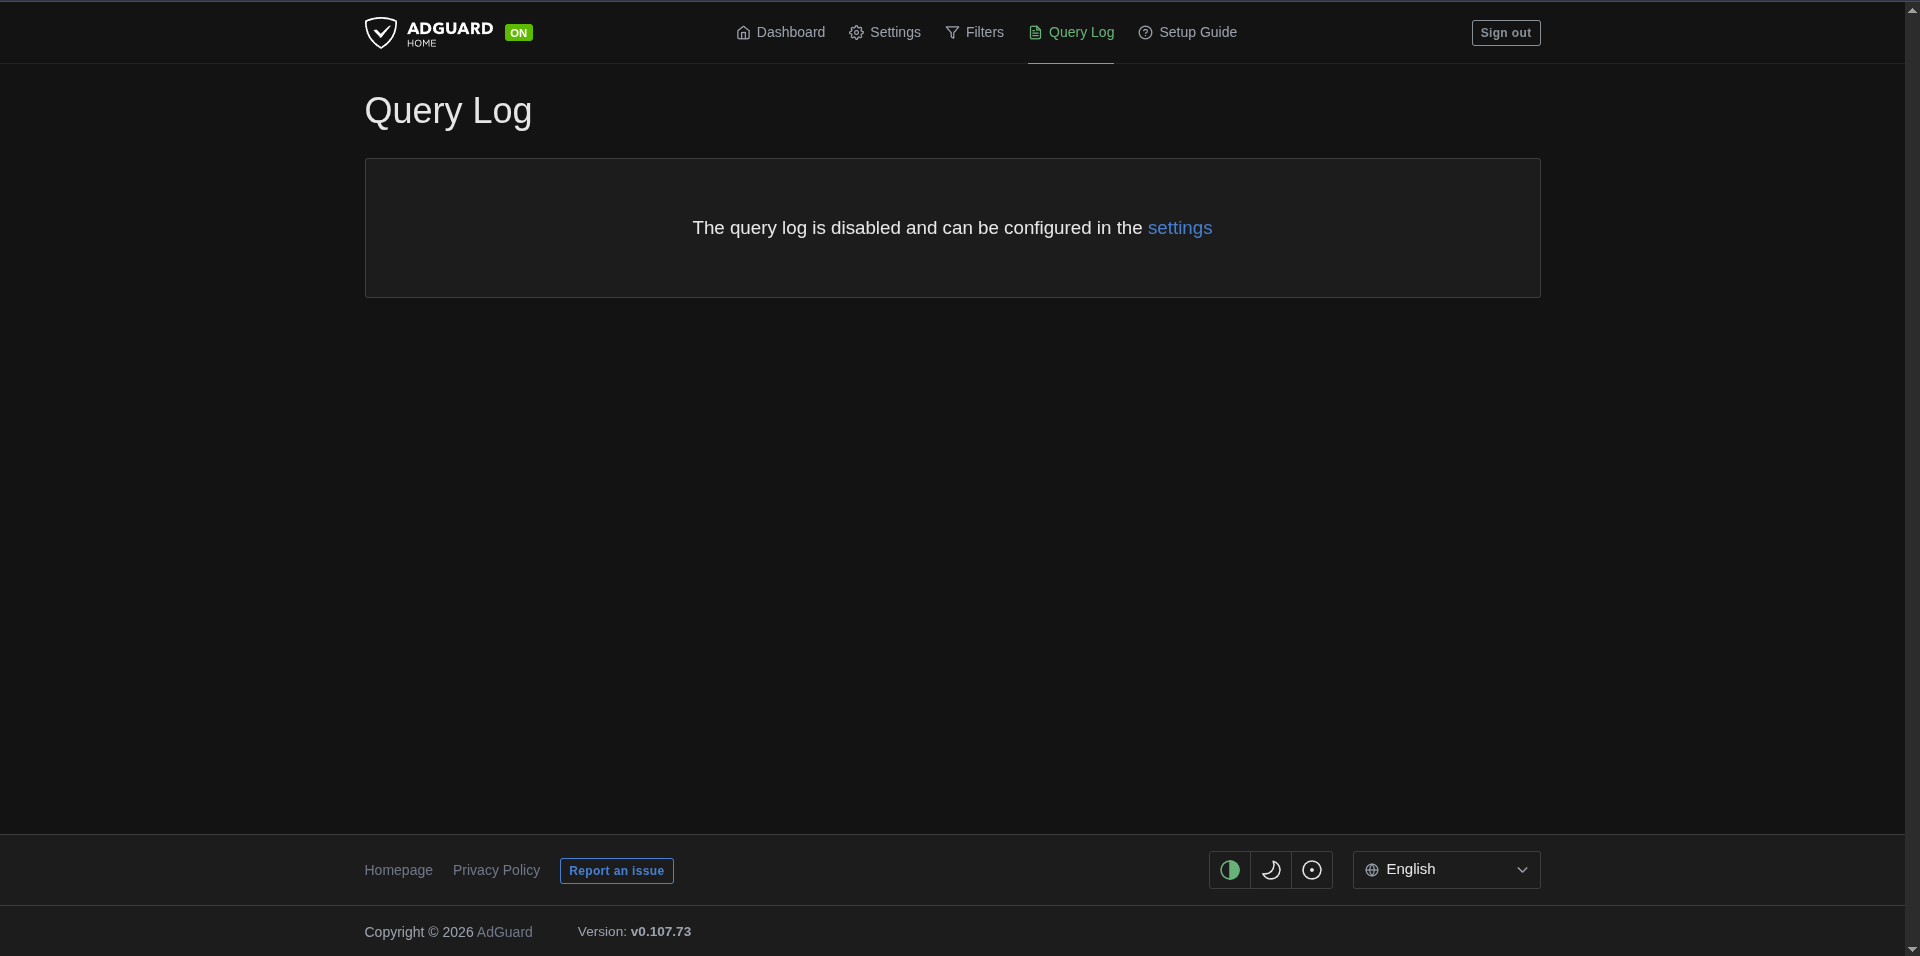Switch to dark theme moon icon

1271,870
